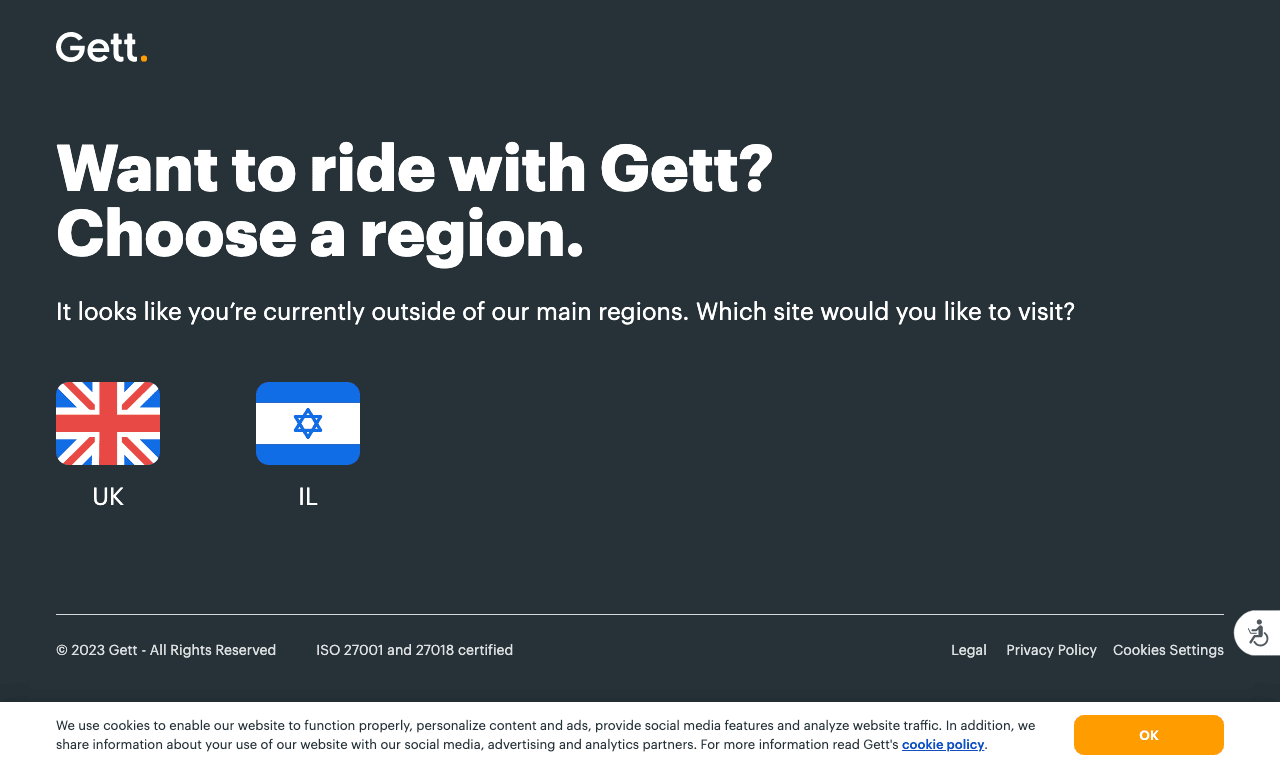Click the blue Star of David emblem
Viewport: 1280px width, 768px height.
click(x=308, y=423)
